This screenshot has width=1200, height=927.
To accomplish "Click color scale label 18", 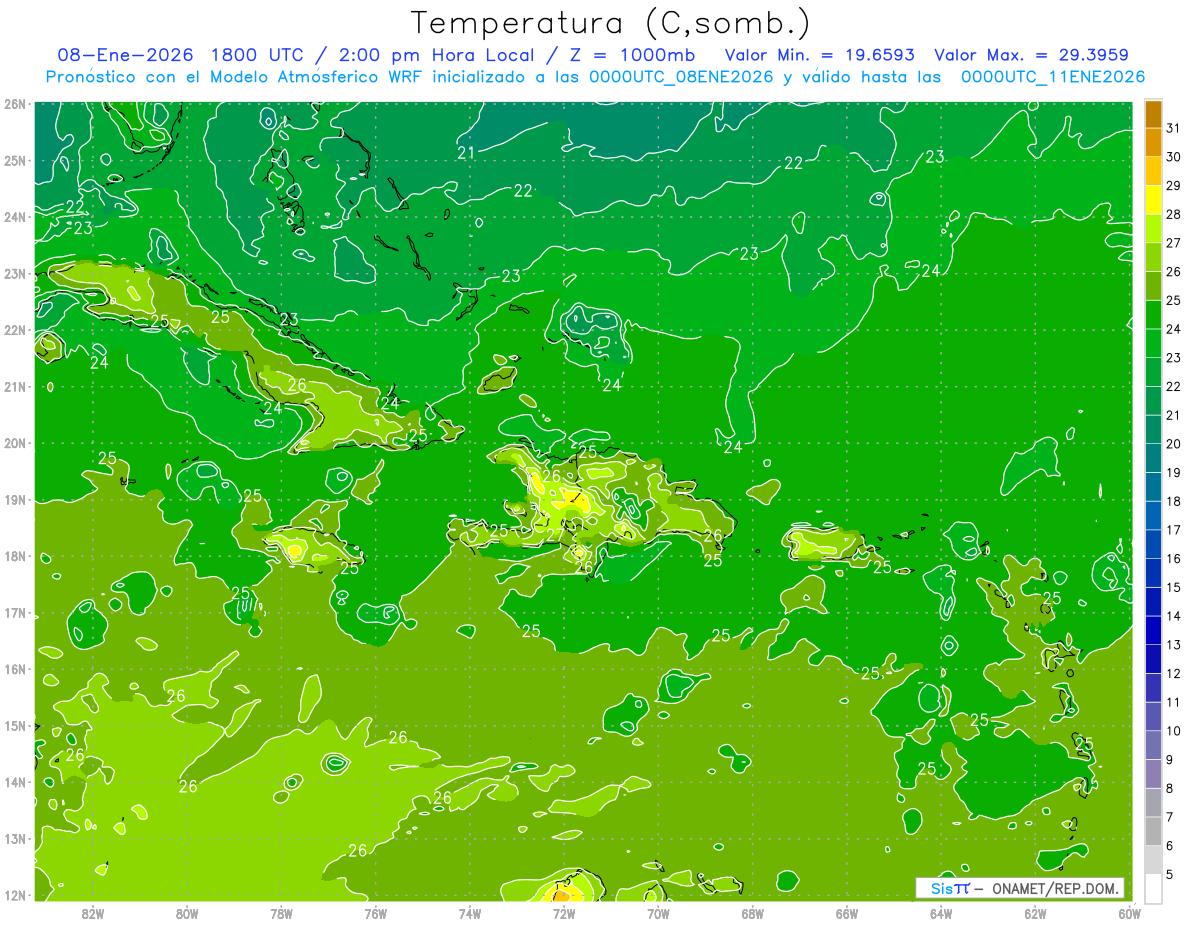I will 1174,501.
